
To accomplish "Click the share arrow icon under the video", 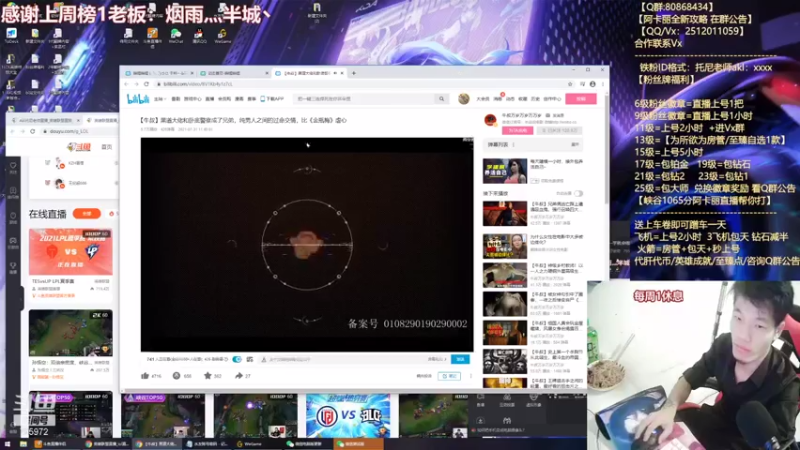I will point(238,376).
